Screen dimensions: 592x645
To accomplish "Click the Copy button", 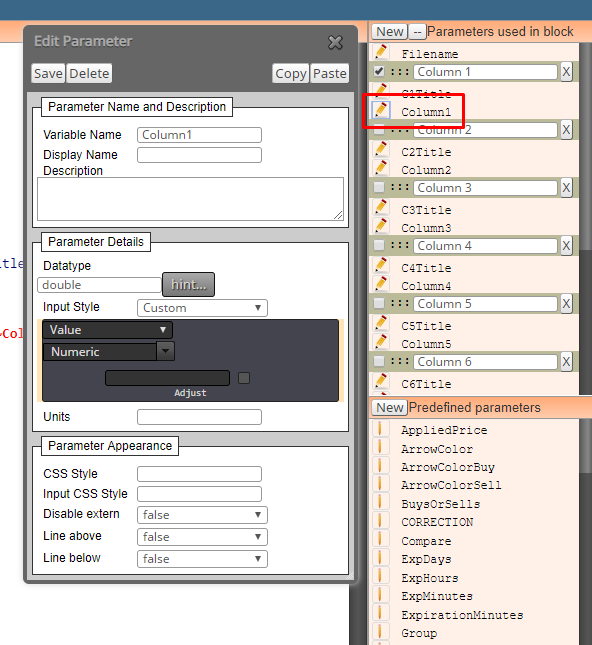I will (x=290, y=74).
